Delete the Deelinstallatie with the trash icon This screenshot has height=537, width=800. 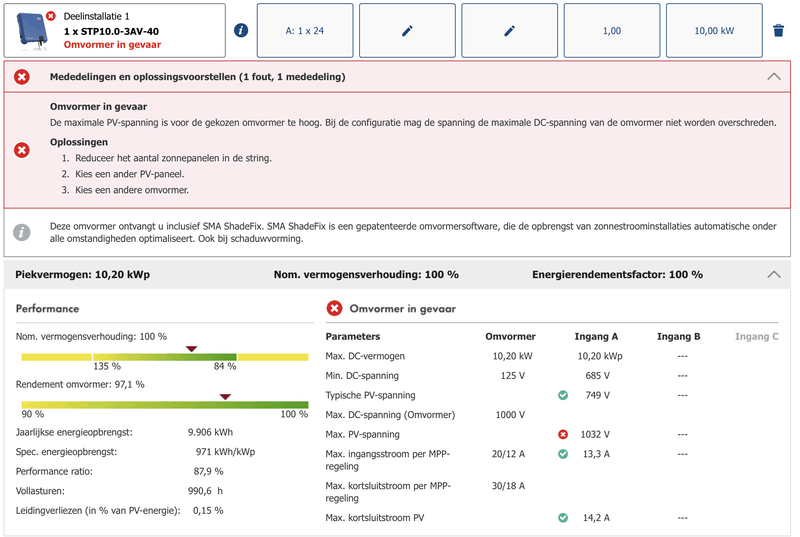pyautogui.click(x=778, y=31)
